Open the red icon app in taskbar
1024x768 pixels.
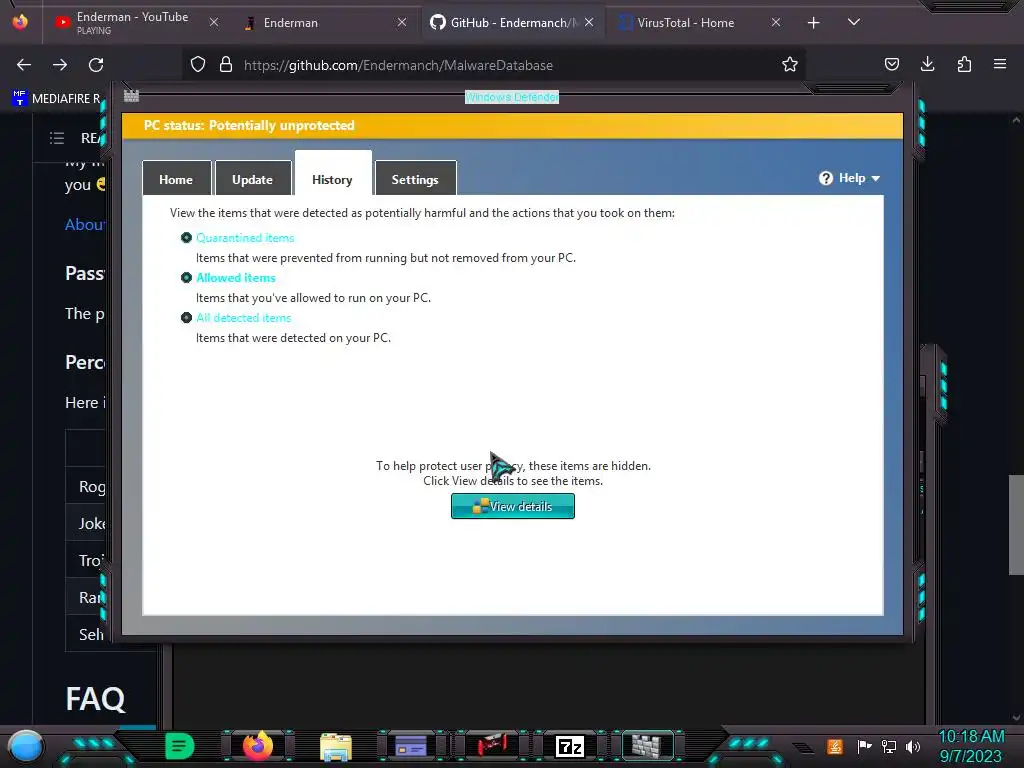(492, 746)
